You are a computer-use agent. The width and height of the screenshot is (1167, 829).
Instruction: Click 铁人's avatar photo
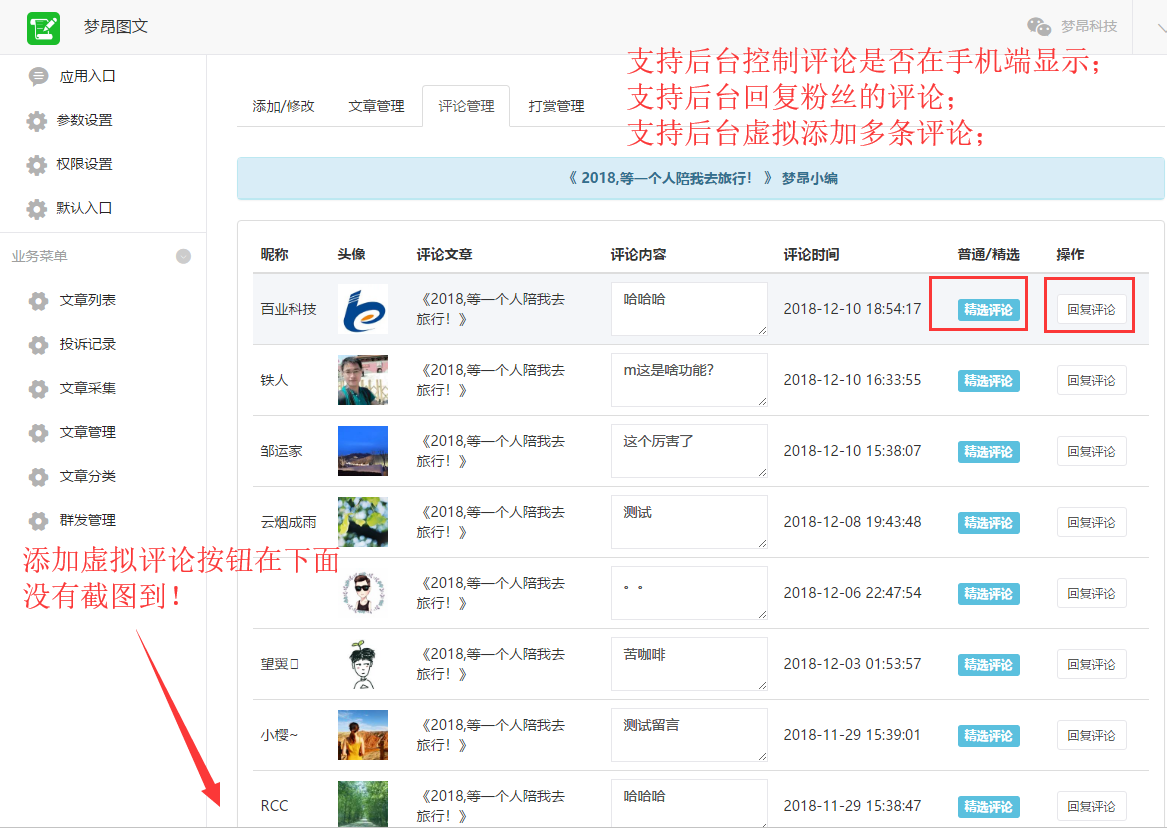tap(362, 380)
